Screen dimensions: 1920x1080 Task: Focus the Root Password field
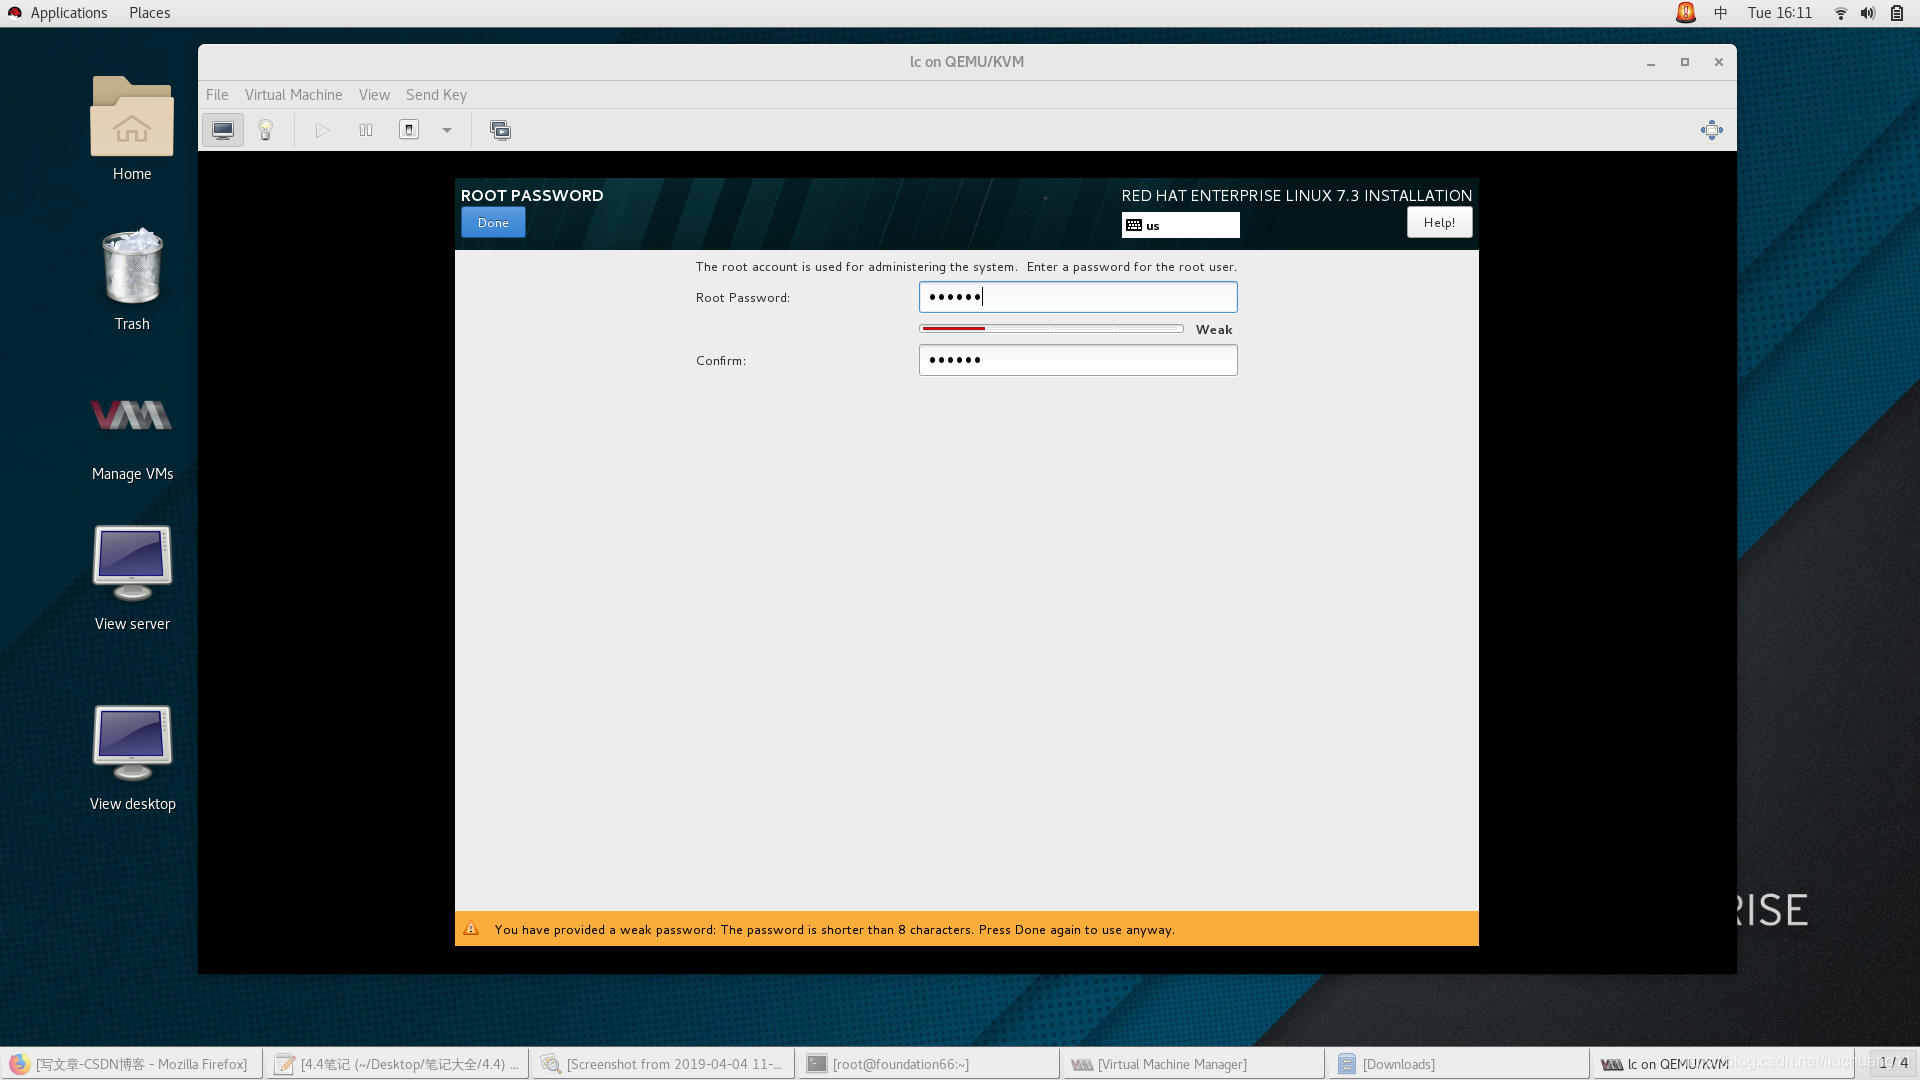click(1078, 297)
